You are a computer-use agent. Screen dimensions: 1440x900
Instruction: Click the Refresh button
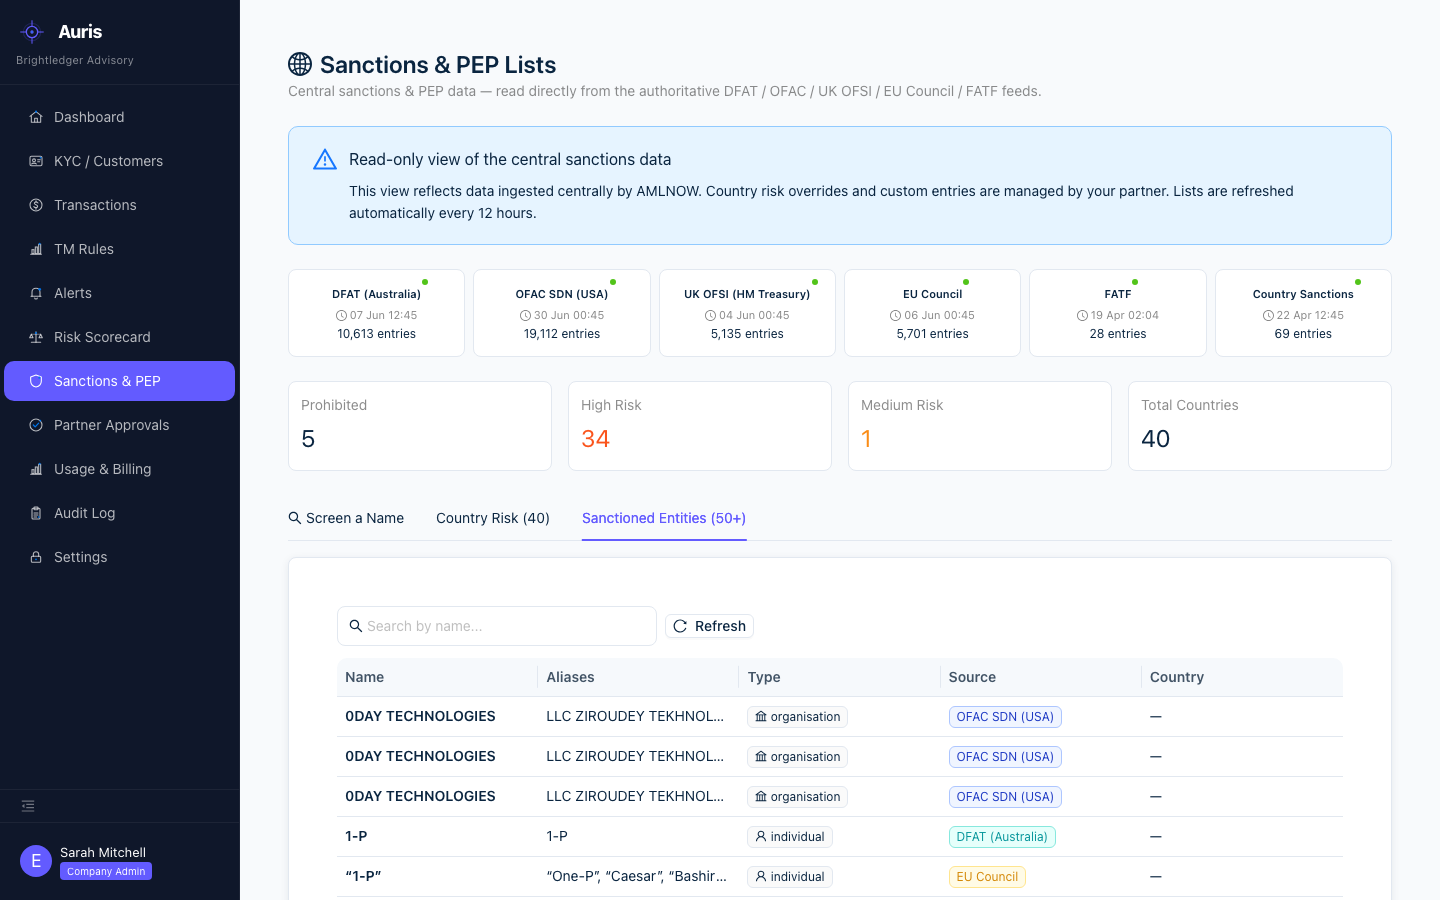(x=709, y=626)
